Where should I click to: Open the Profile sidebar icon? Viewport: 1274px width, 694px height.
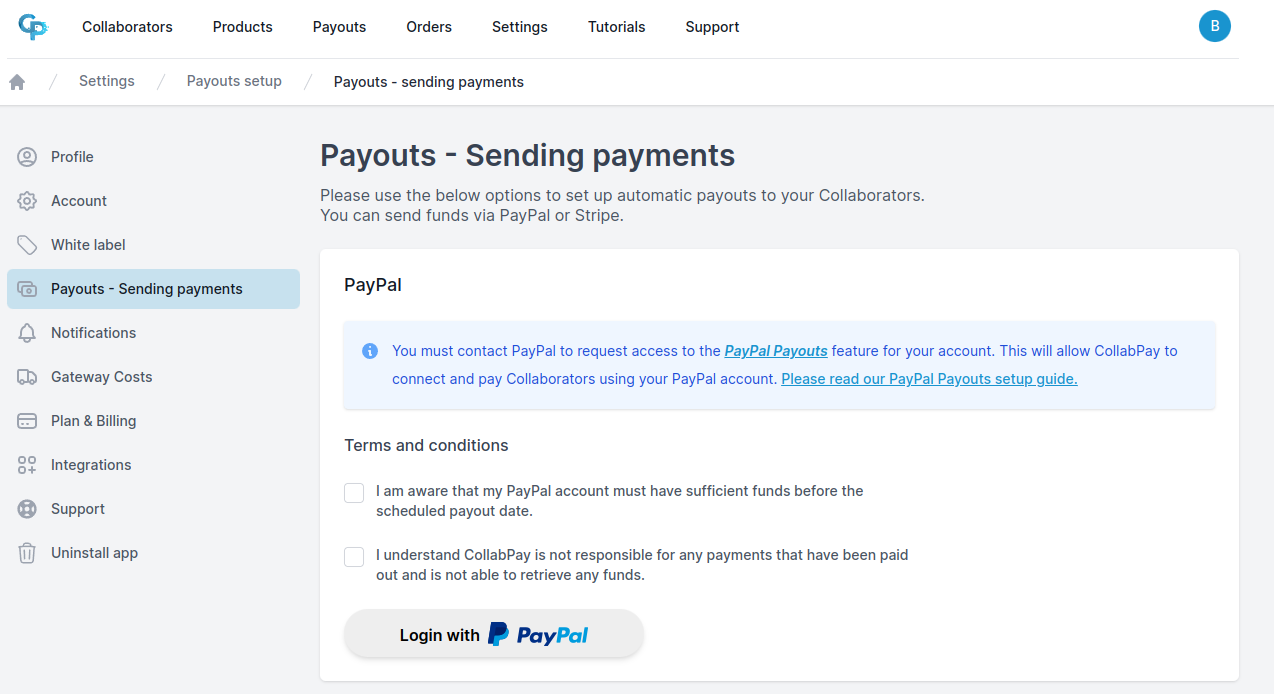click(x=26, y=157)
